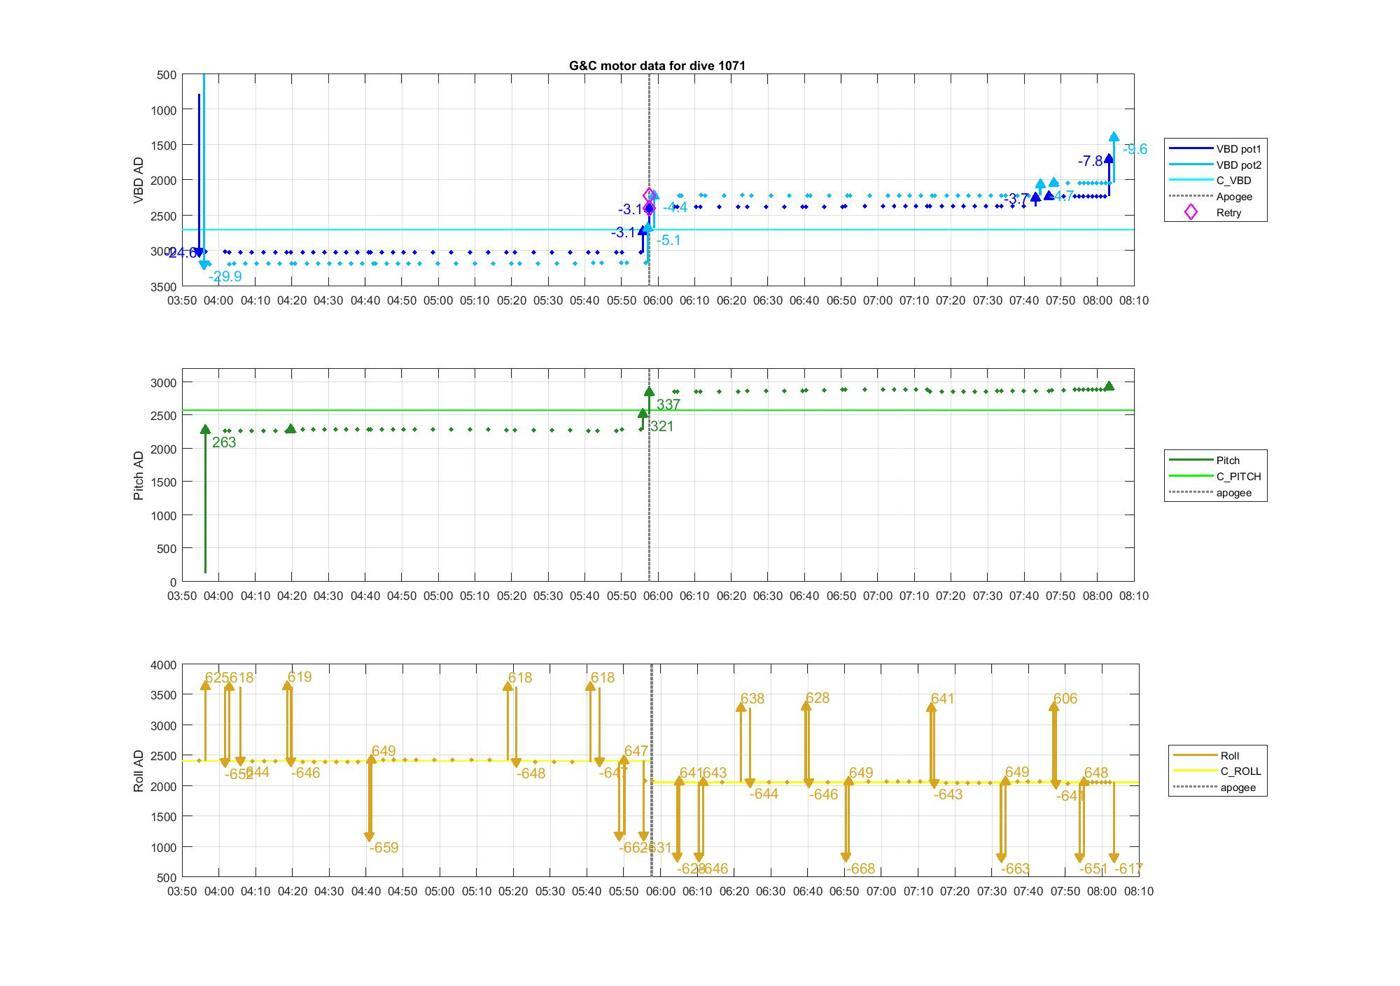The height and width of the screenshot is (986, 1400).
Task: Click the magenta Retry diamond marker on VBD plot
Action: coord(649,195)
